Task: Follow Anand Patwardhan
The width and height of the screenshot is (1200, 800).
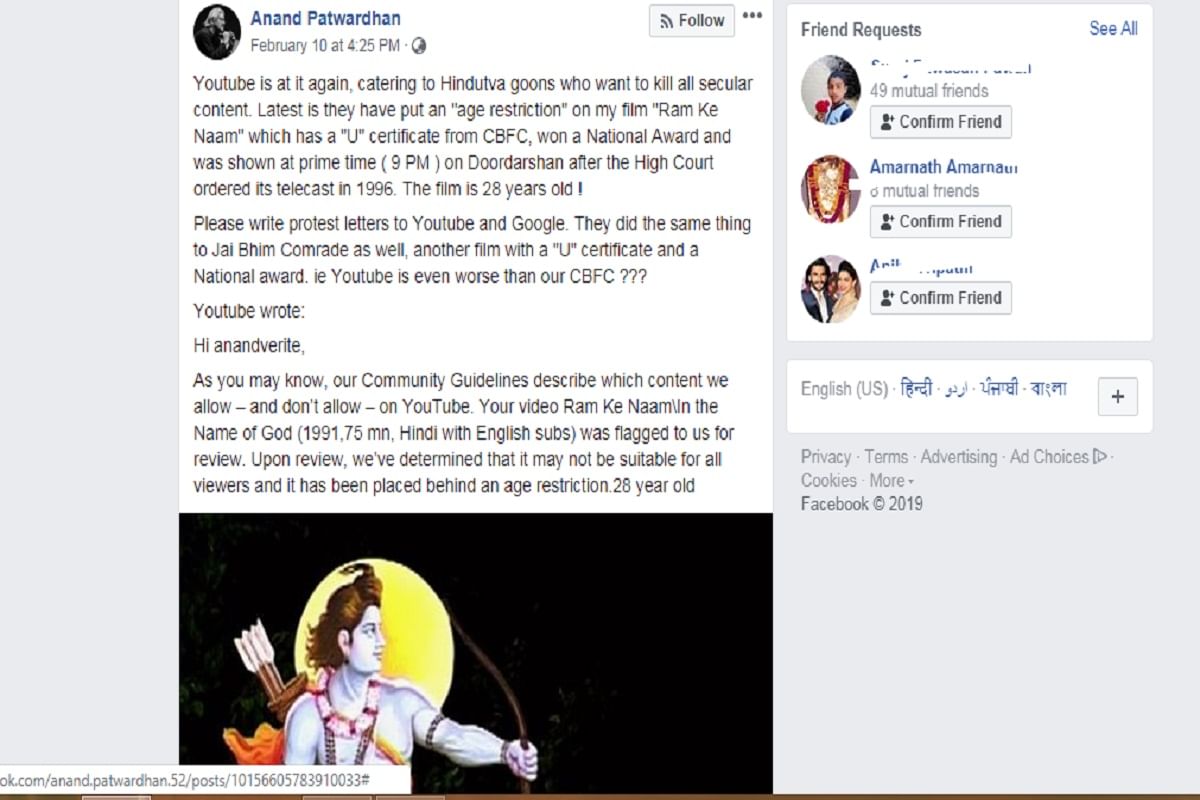Action: [691, 21]
